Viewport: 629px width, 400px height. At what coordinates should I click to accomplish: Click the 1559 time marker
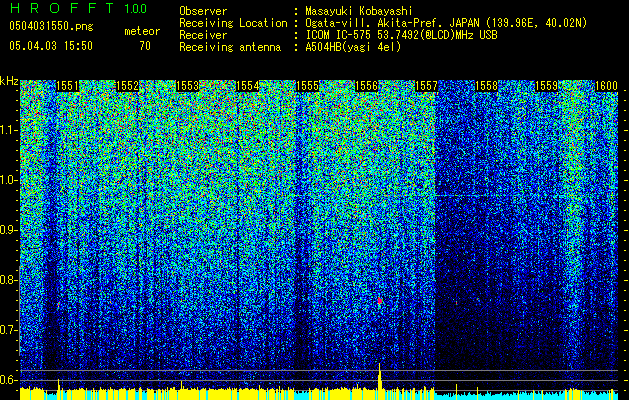point(546,86)
